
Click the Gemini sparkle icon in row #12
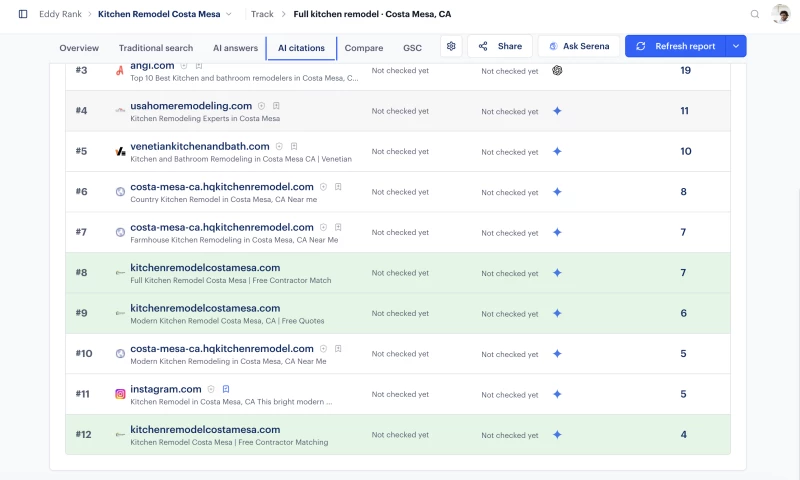click(x=557, y=435)
